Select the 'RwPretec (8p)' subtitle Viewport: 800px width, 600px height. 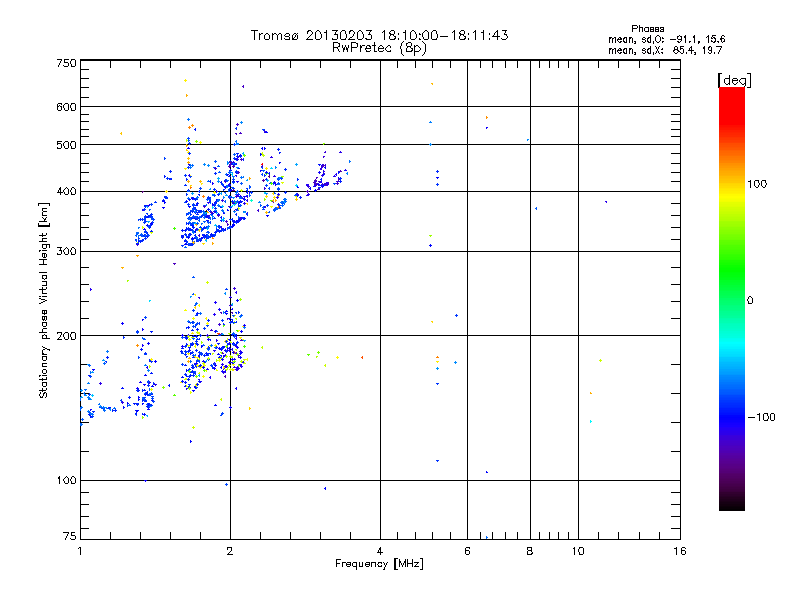tap(379, 48)
